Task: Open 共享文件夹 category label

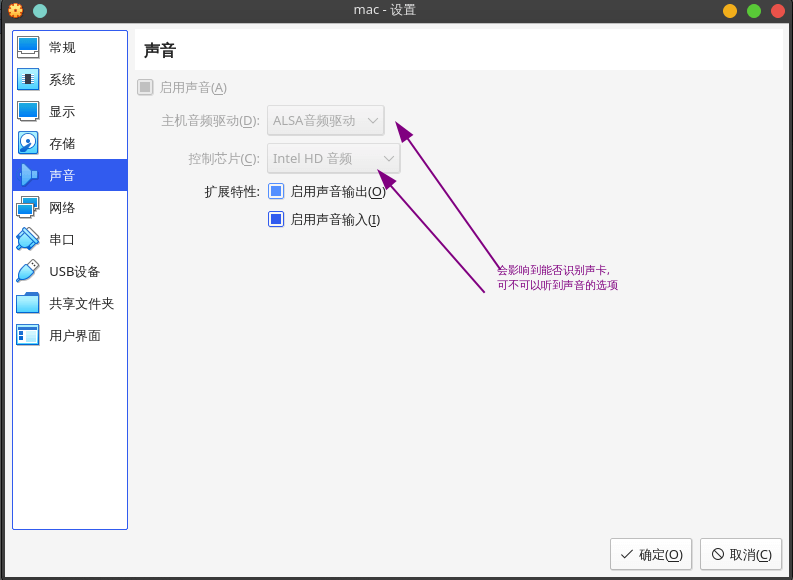Action: click(81, 303)
